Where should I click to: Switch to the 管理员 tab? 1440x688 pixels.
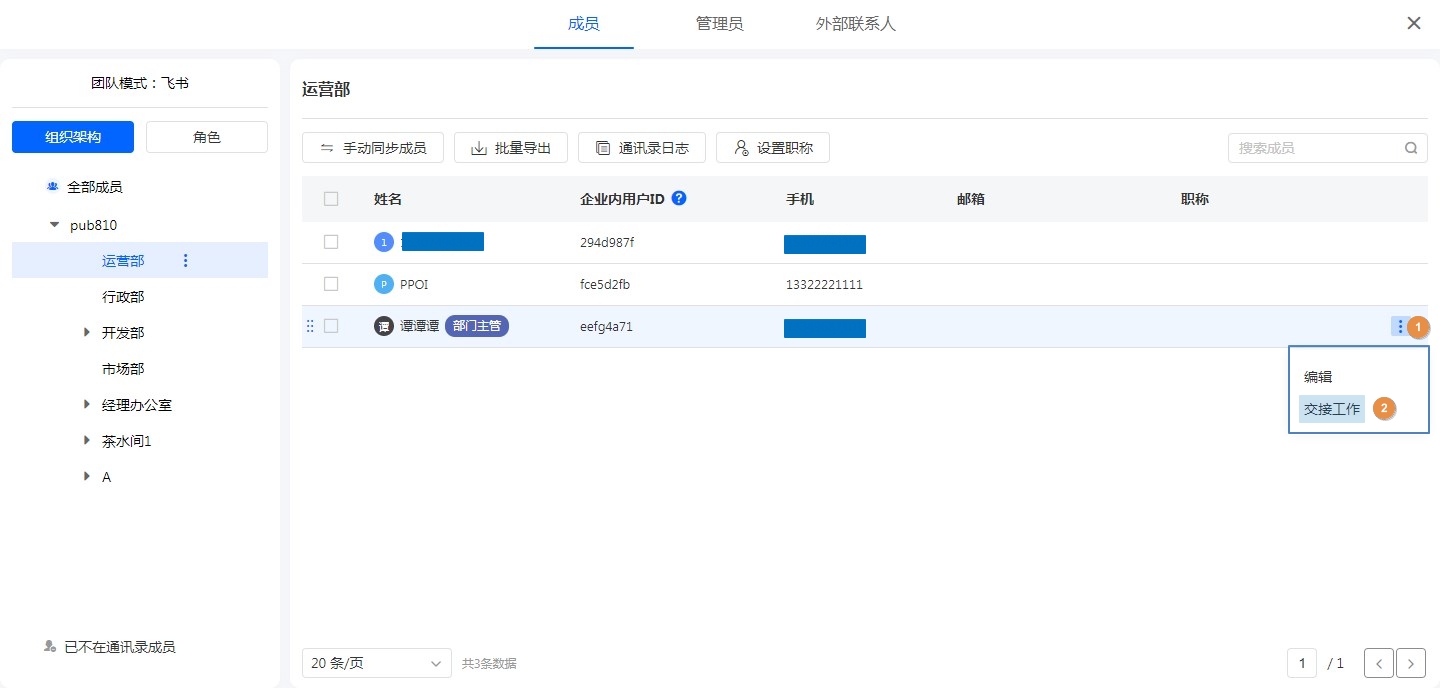[719, 24]
